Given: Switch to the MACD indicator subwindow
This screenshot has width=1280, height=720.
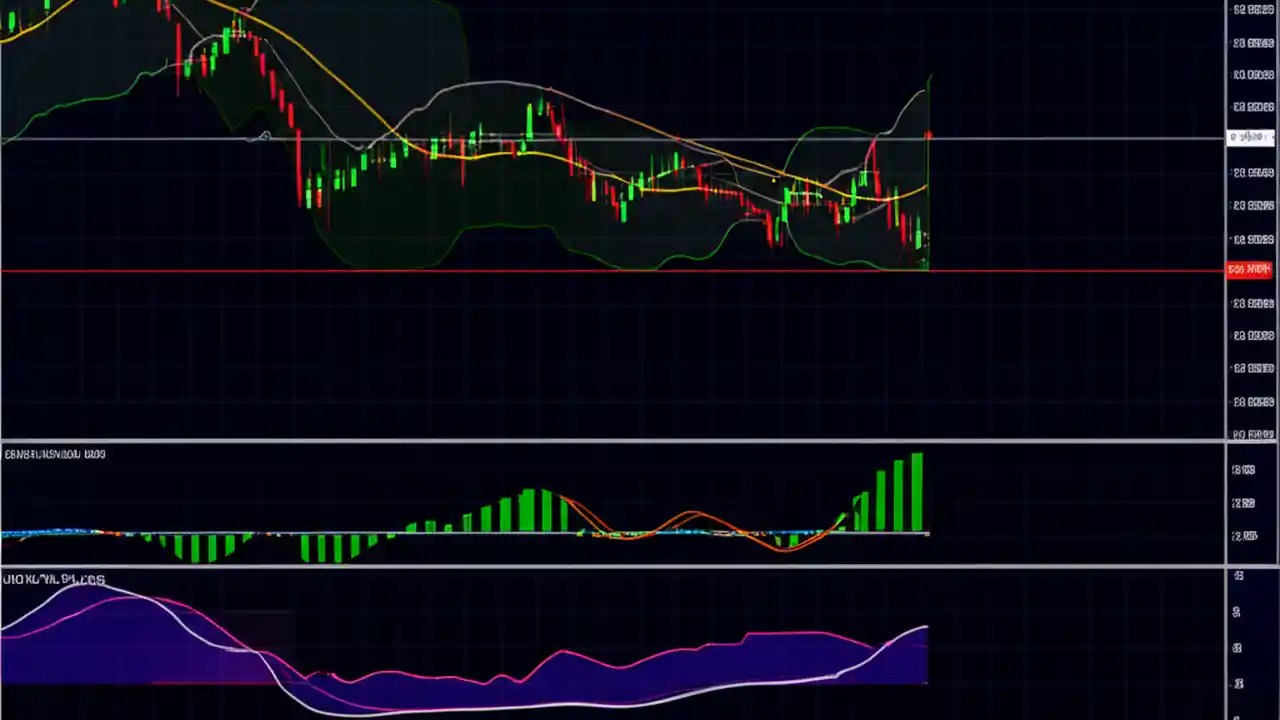Looking at the screenshot, I should pos(400,500).
